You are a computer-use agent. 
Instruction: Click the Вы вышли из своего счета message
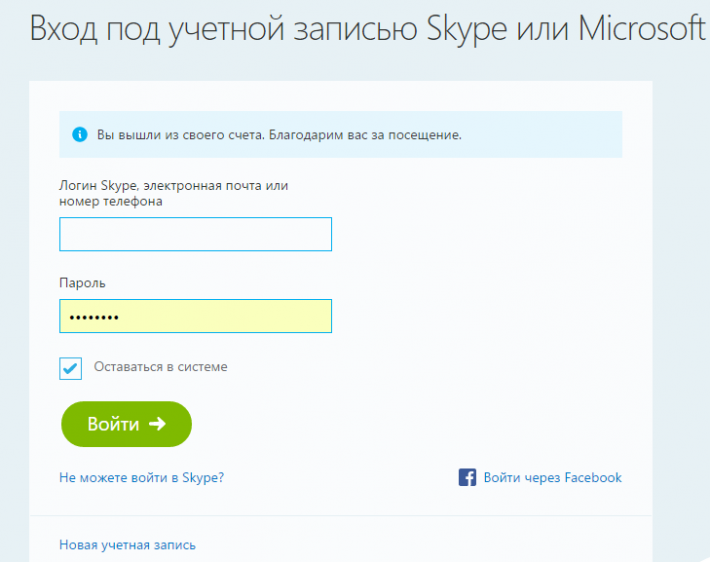point(181,135)
